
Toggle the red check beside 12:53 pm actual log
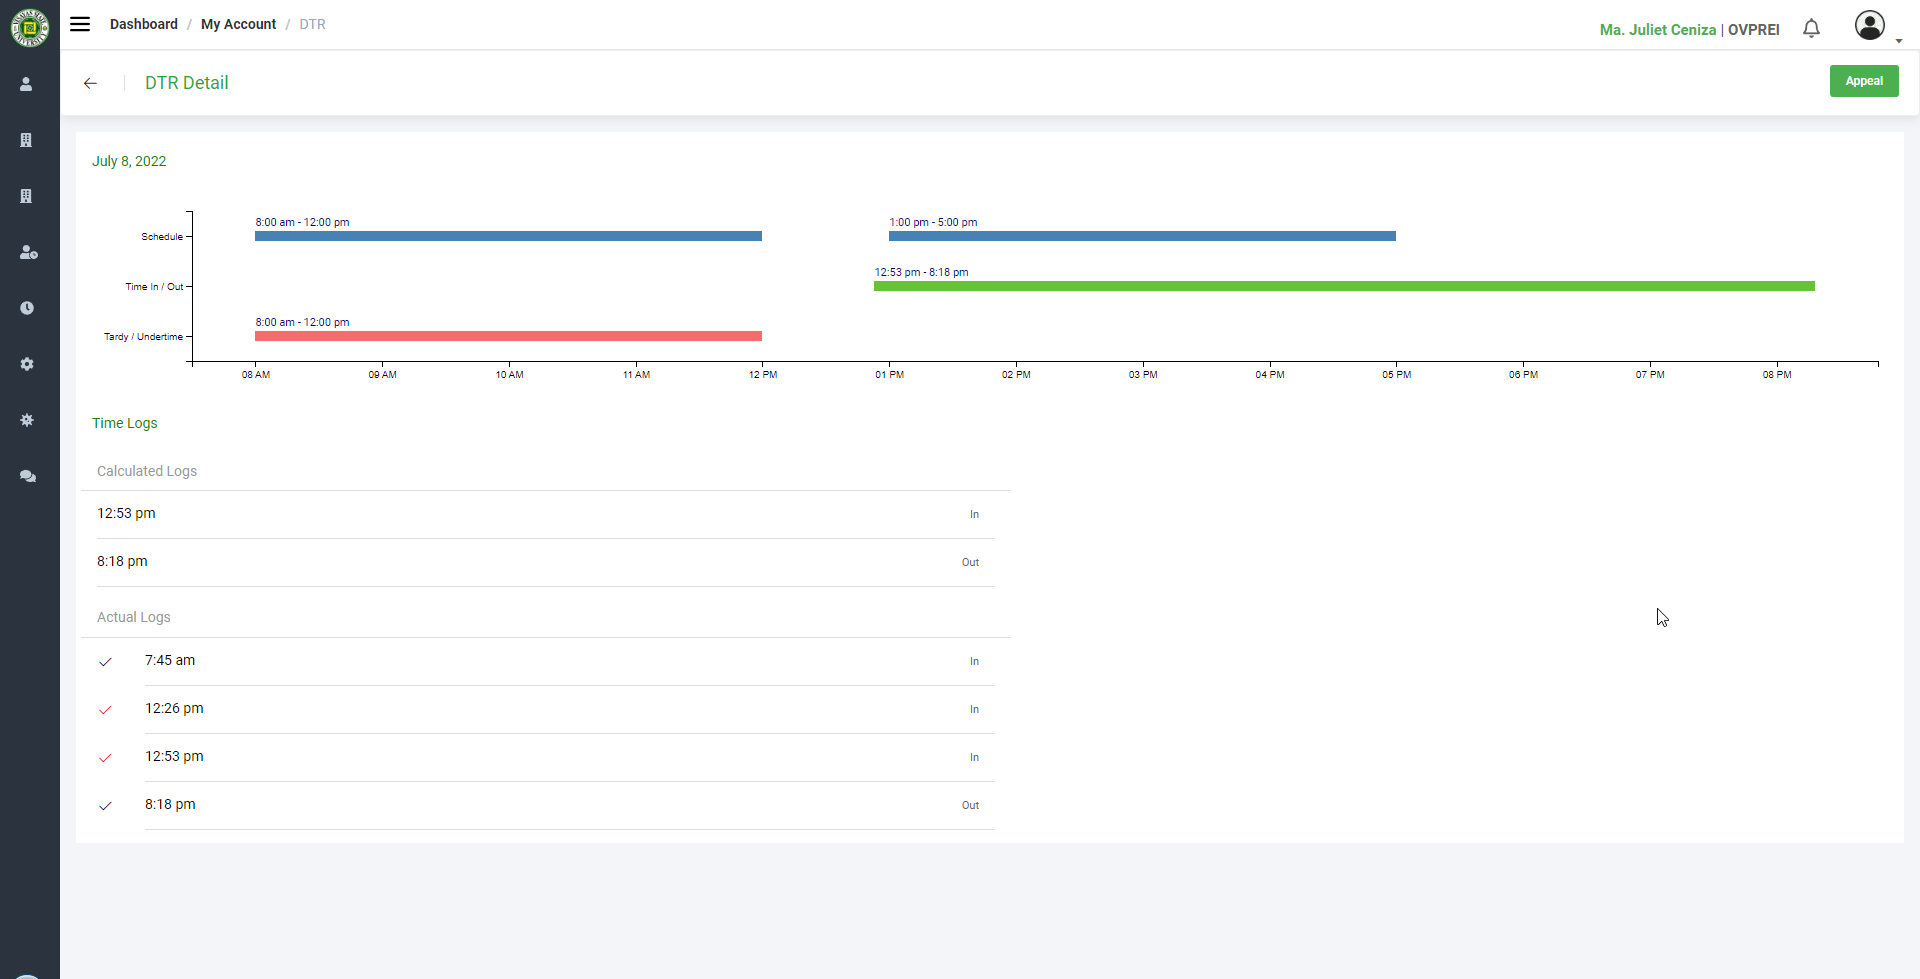[x=105, y=758]
